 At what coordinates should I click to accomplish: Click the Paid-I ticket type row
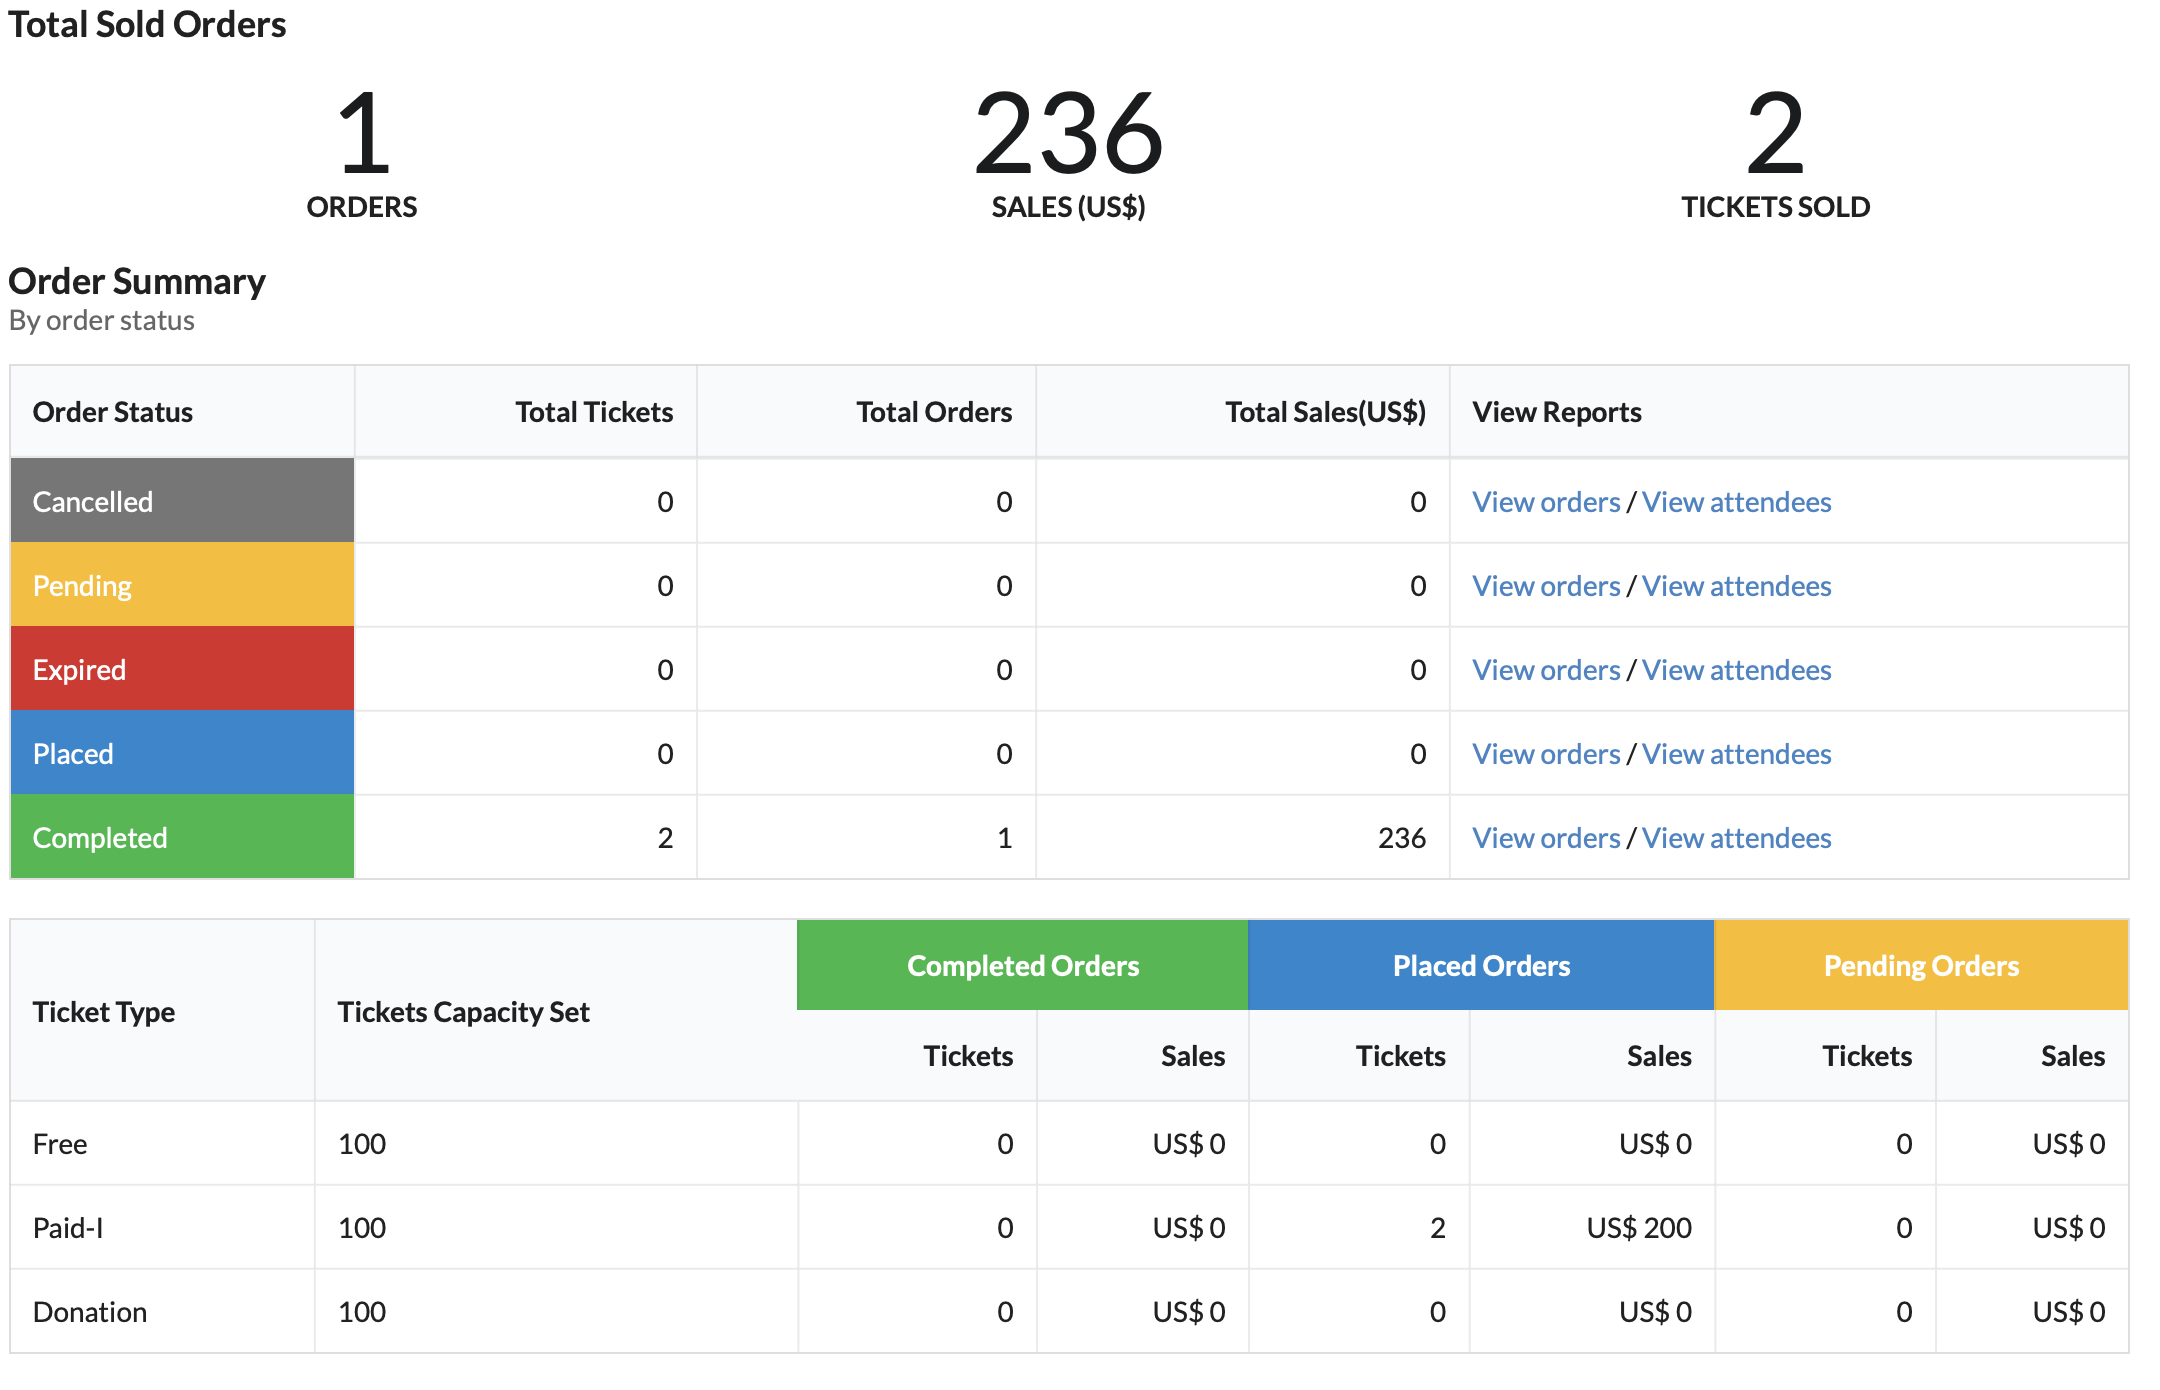(x=1069, y=1228)
